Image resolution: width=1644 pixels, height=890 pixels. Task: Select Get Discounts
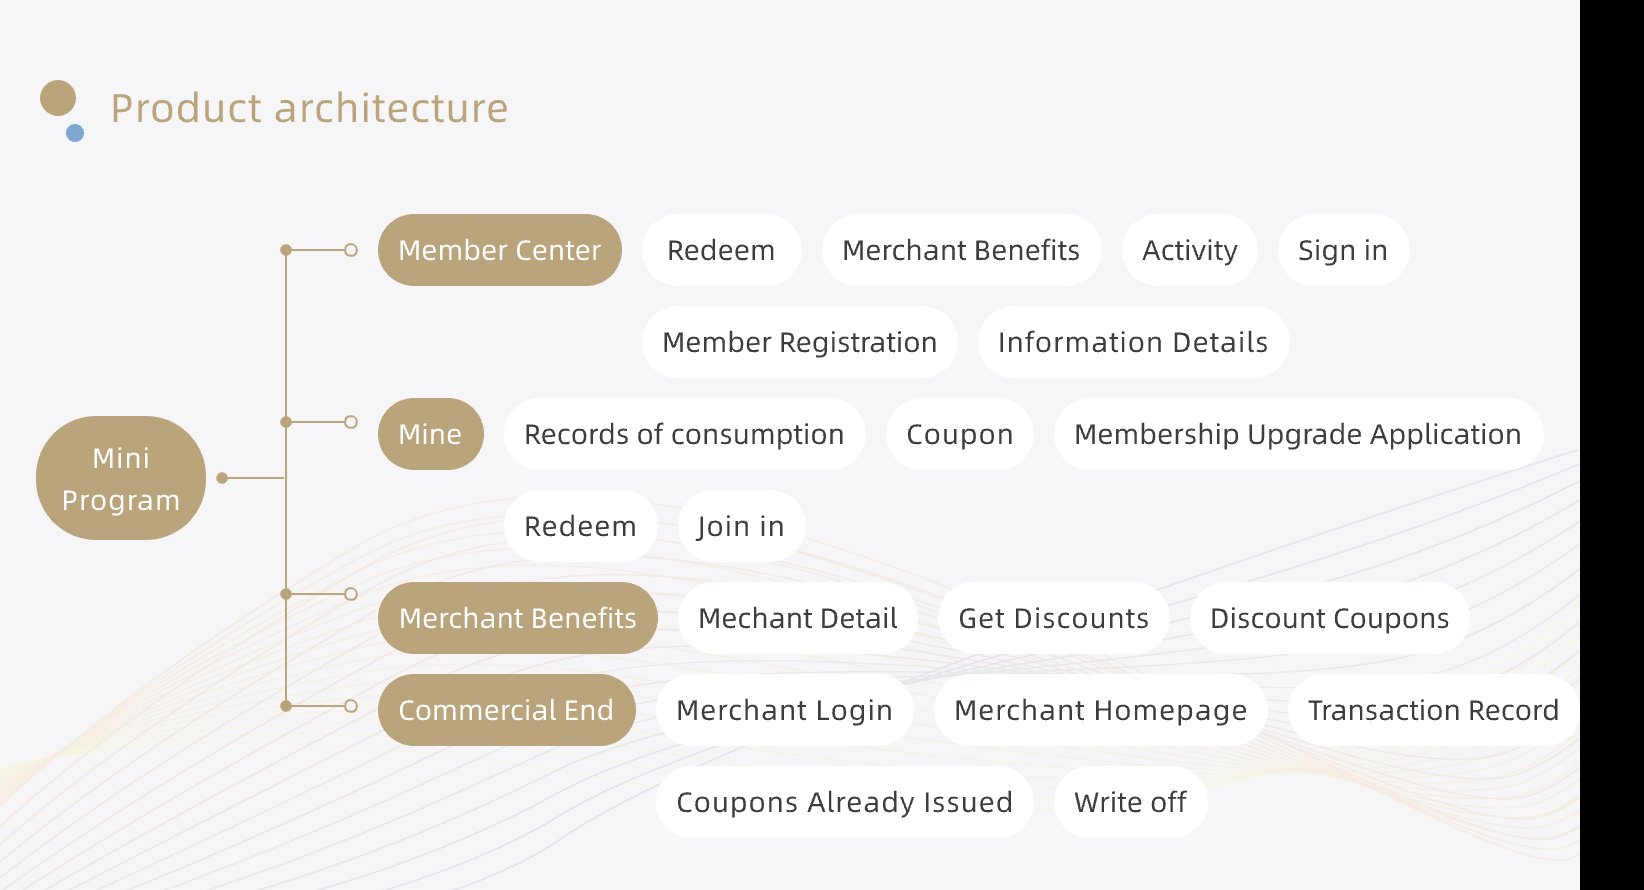[x=1053, y=618]
